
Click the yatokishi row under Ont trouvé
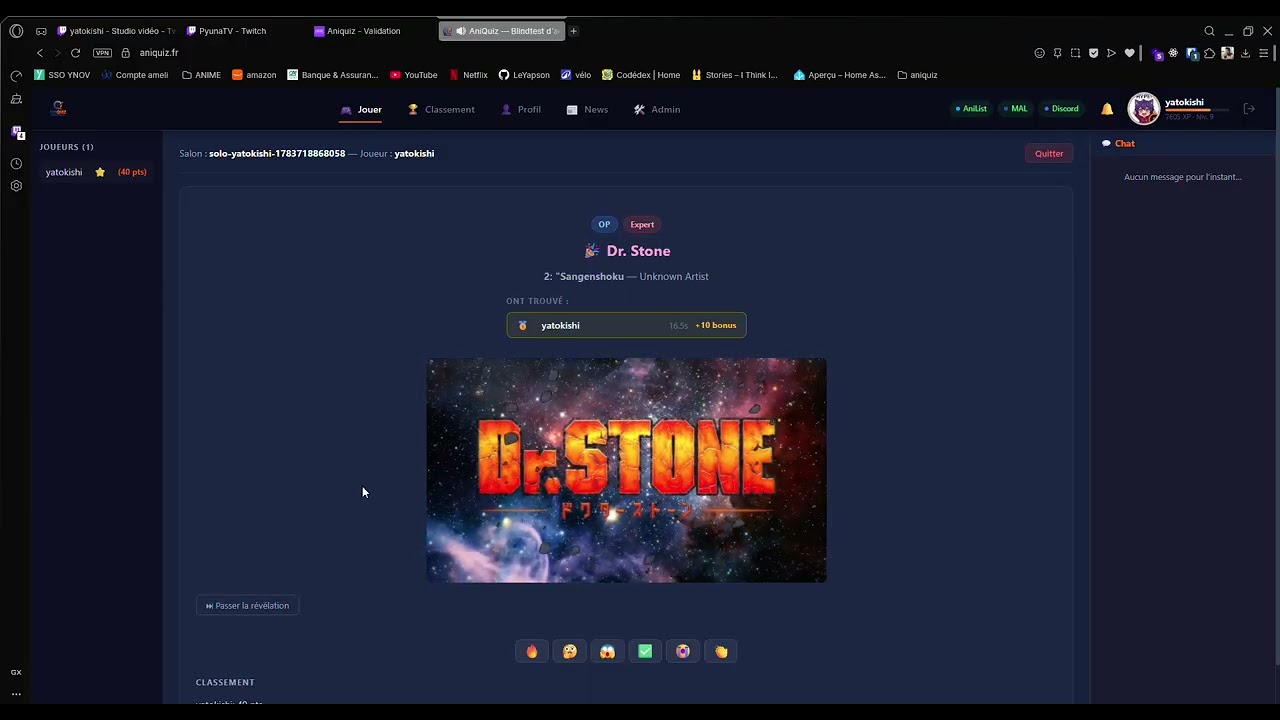click(626, 325)
